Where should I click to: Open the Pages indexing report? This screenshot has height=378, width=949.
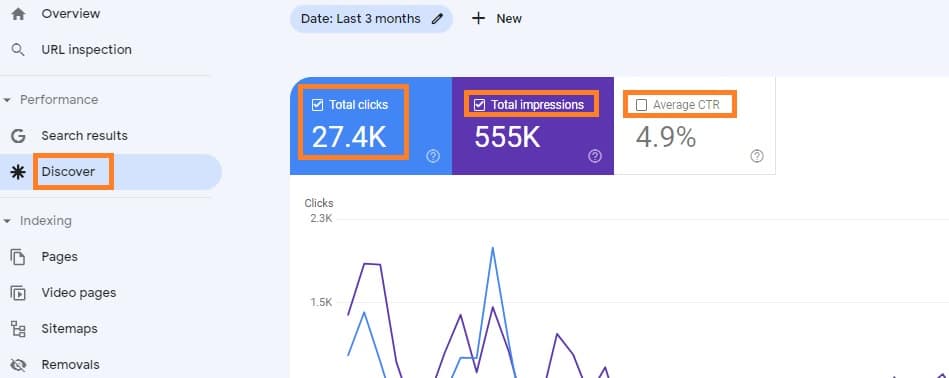(x=59, y=256)
